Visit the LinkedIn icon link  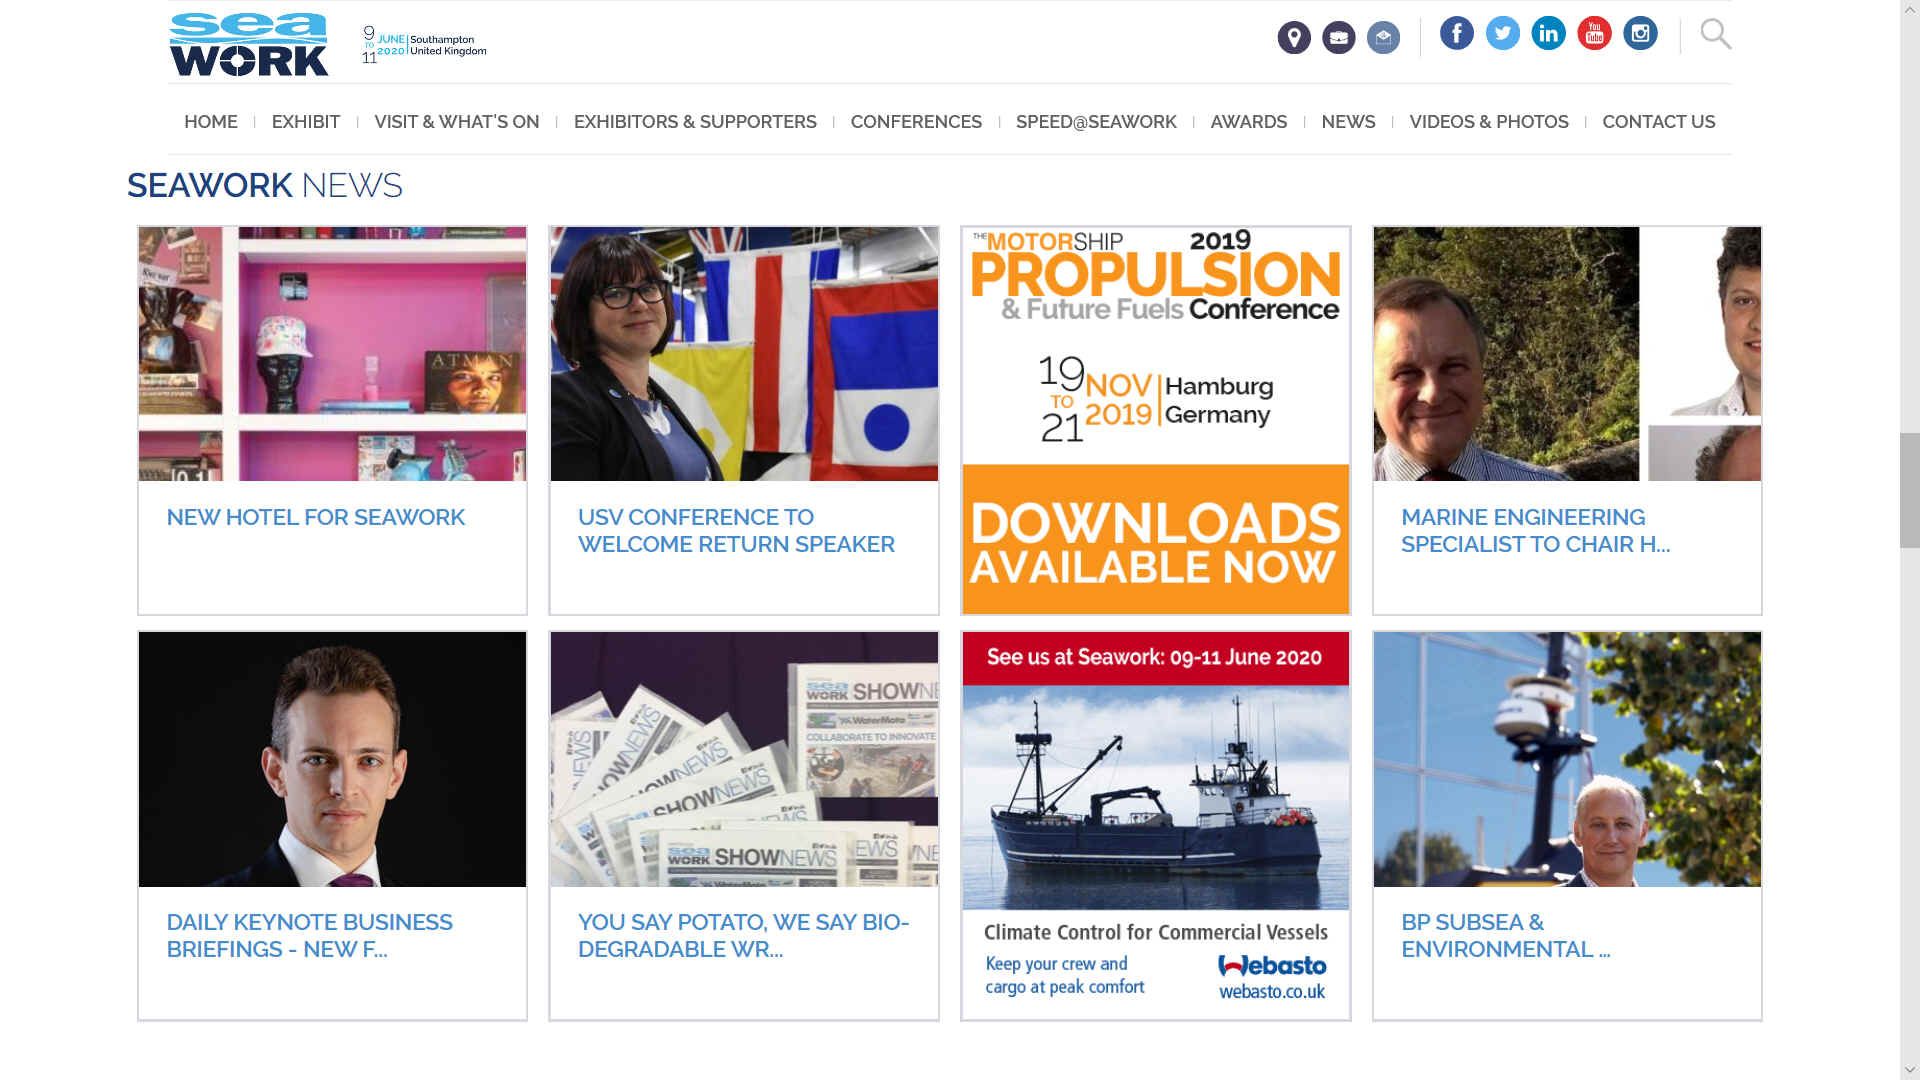point(1549,33)
